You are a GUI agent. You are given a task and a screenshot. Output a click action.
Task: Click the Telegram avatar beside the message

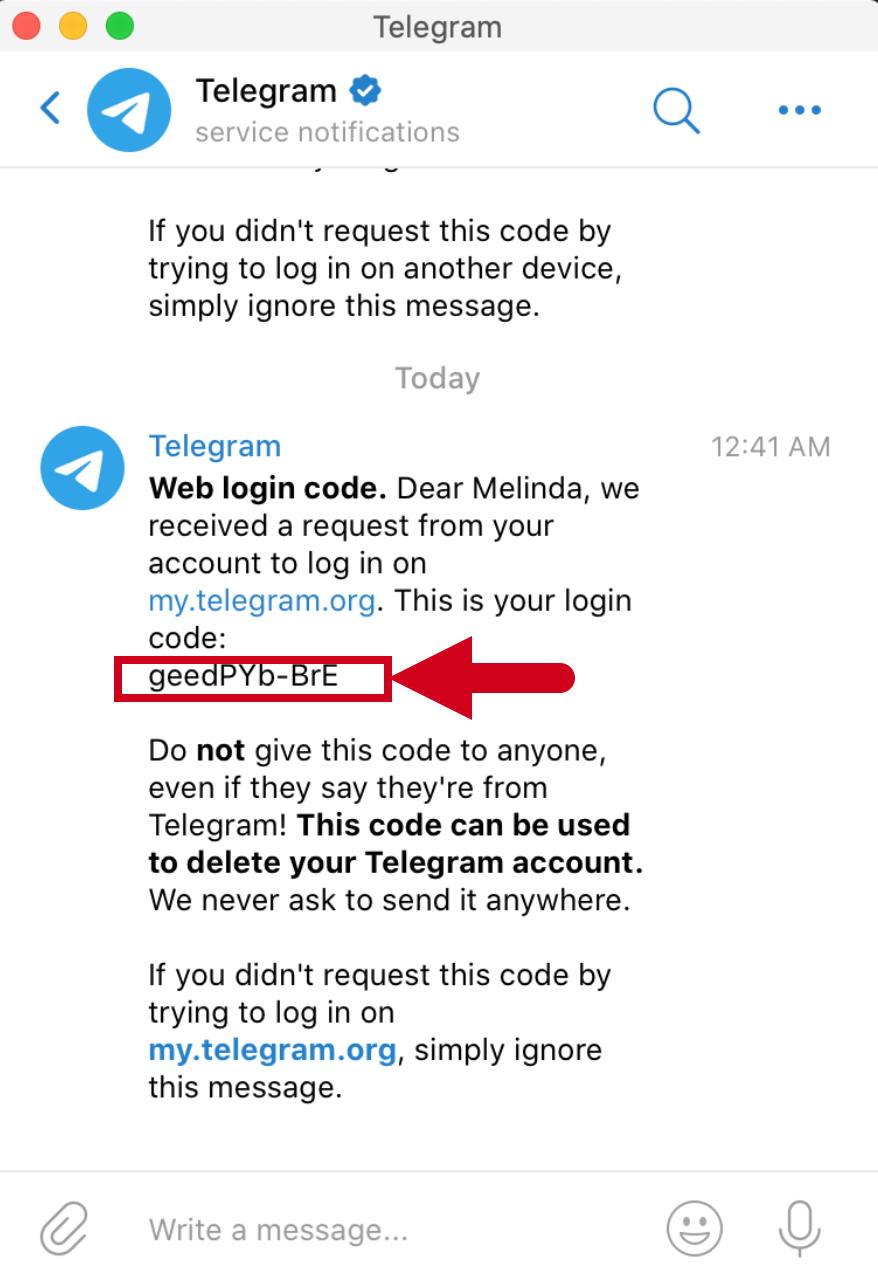82,468
